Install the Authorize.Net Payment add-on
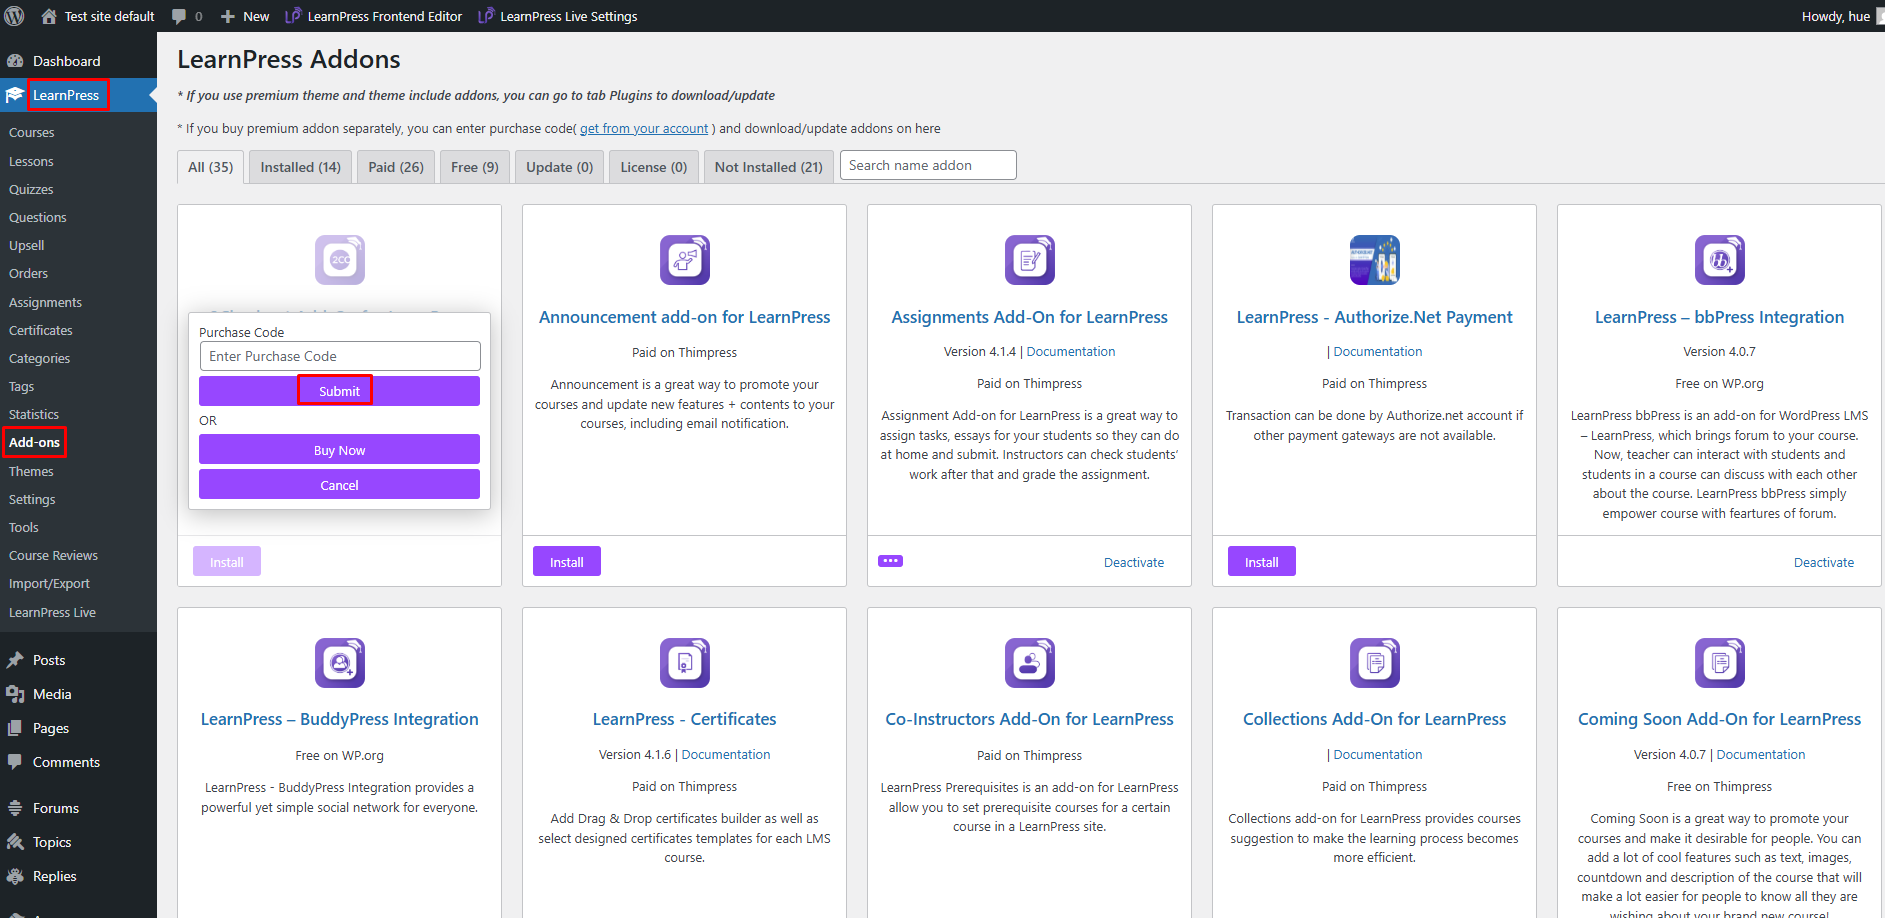This screenshot has height=918, width=1885. [1261, 562]
